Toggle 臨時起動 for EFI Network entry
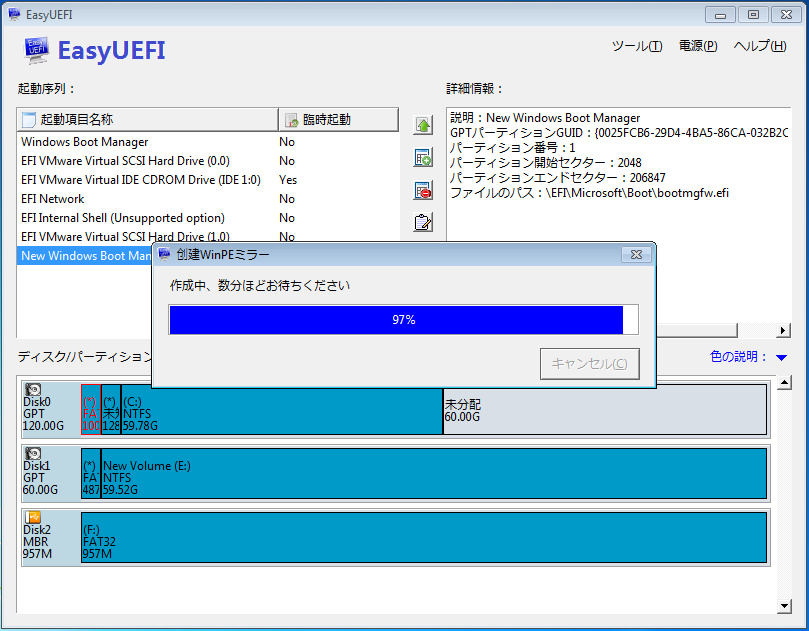809x631 pixels. (287, 198)
